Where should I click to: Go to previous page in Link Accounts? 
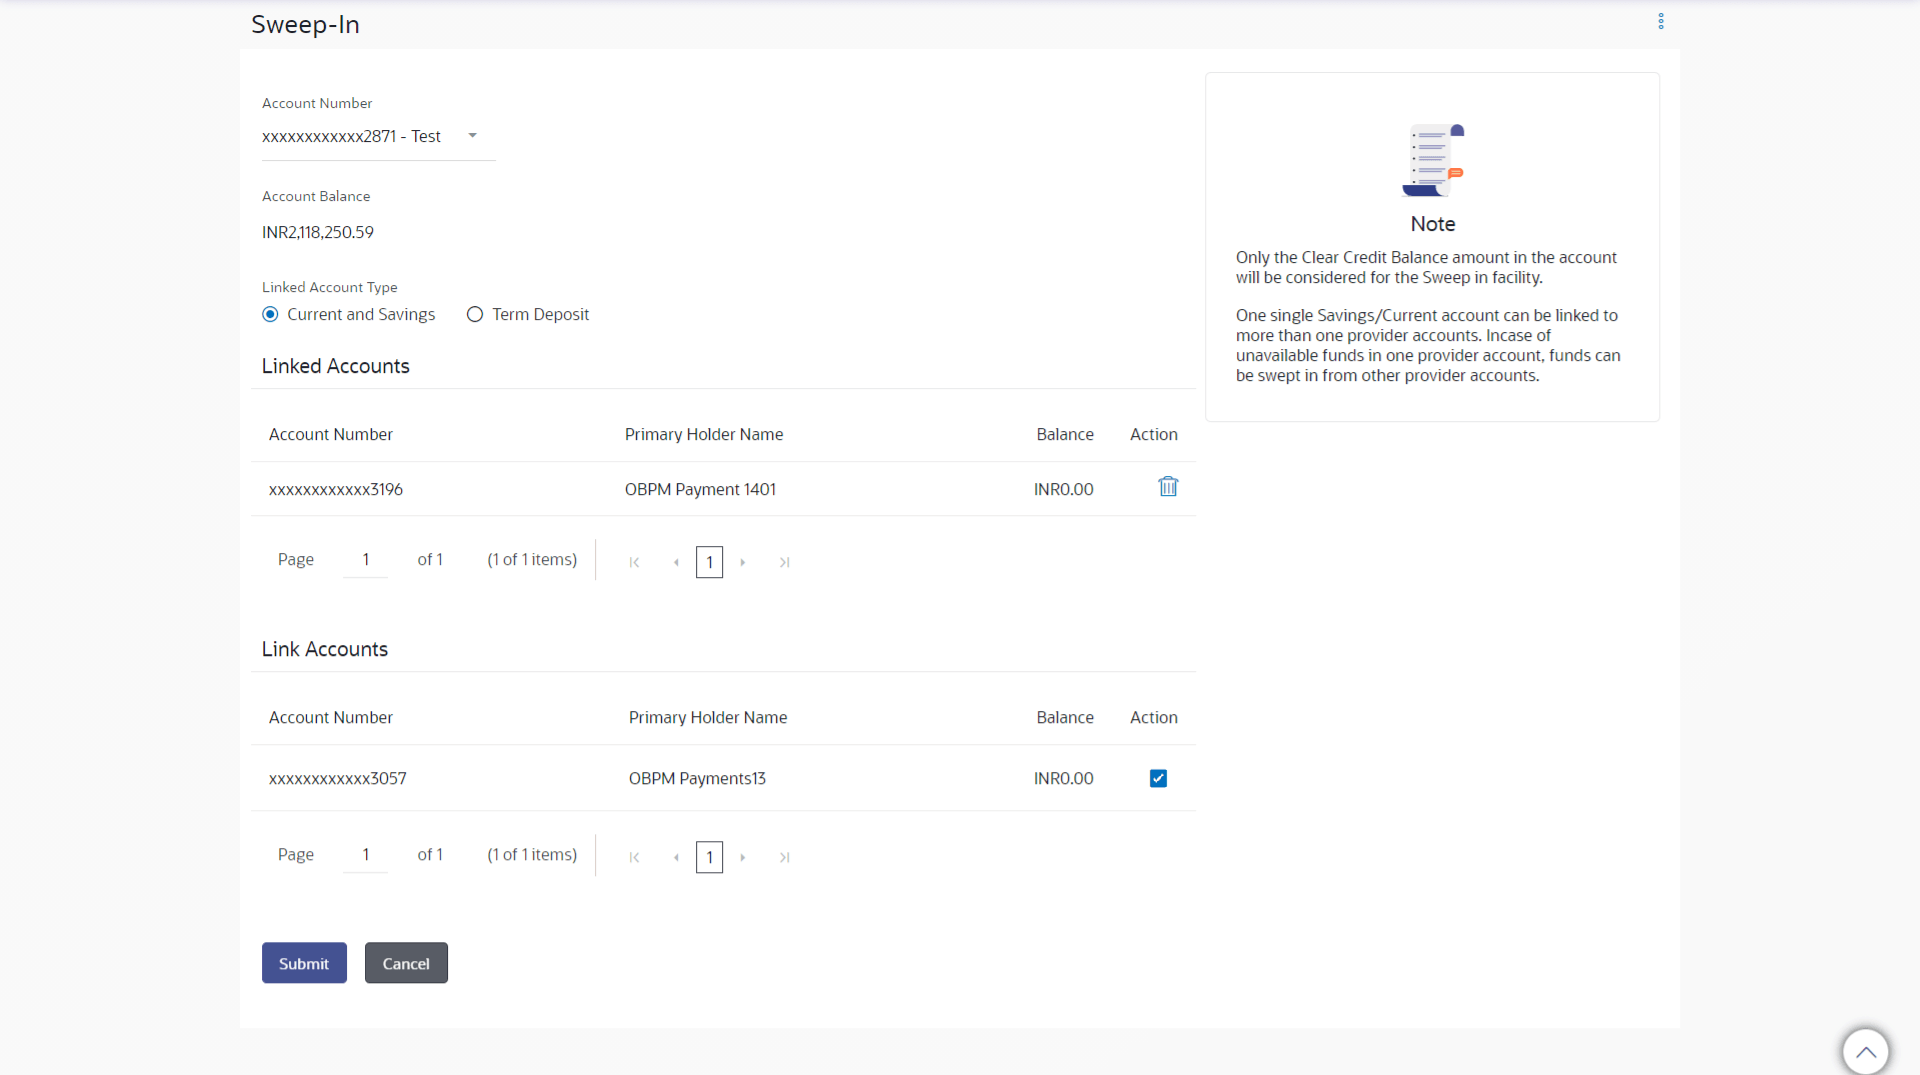(x=677, y=857)
